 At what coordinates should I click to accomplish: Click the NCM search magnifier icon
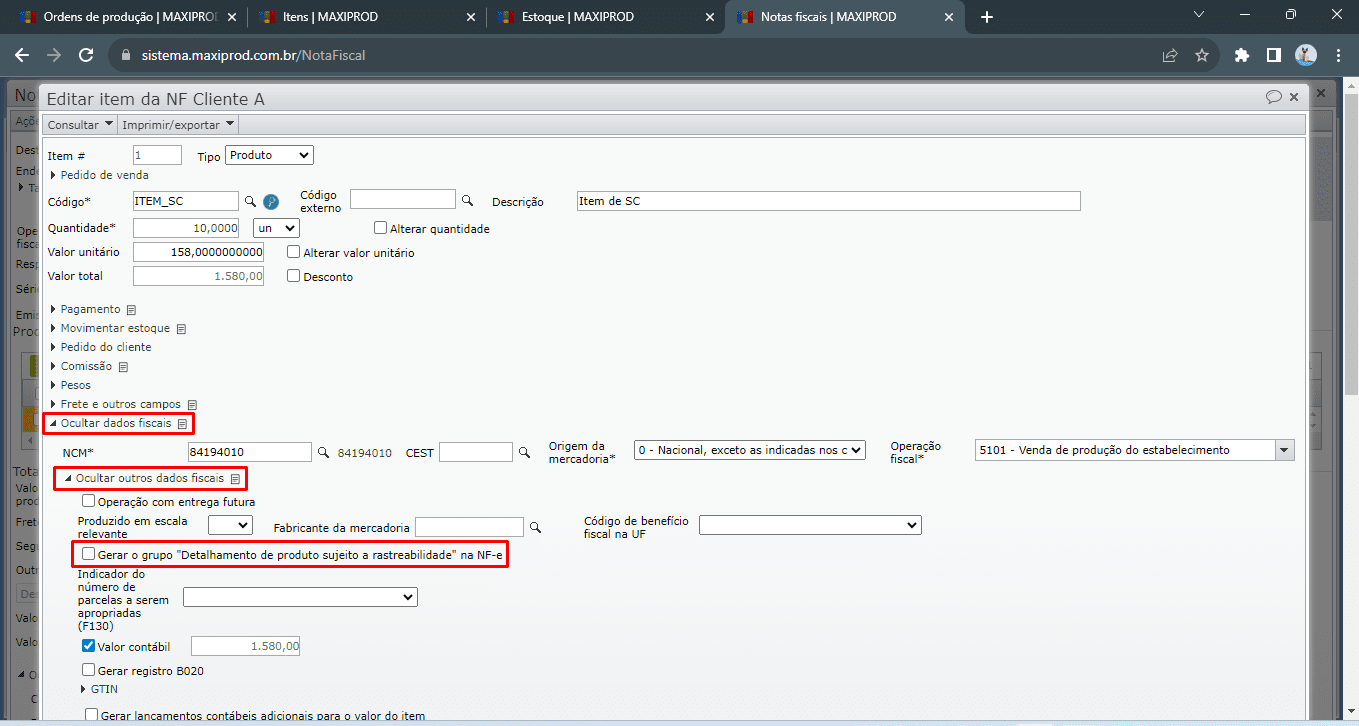323,453
